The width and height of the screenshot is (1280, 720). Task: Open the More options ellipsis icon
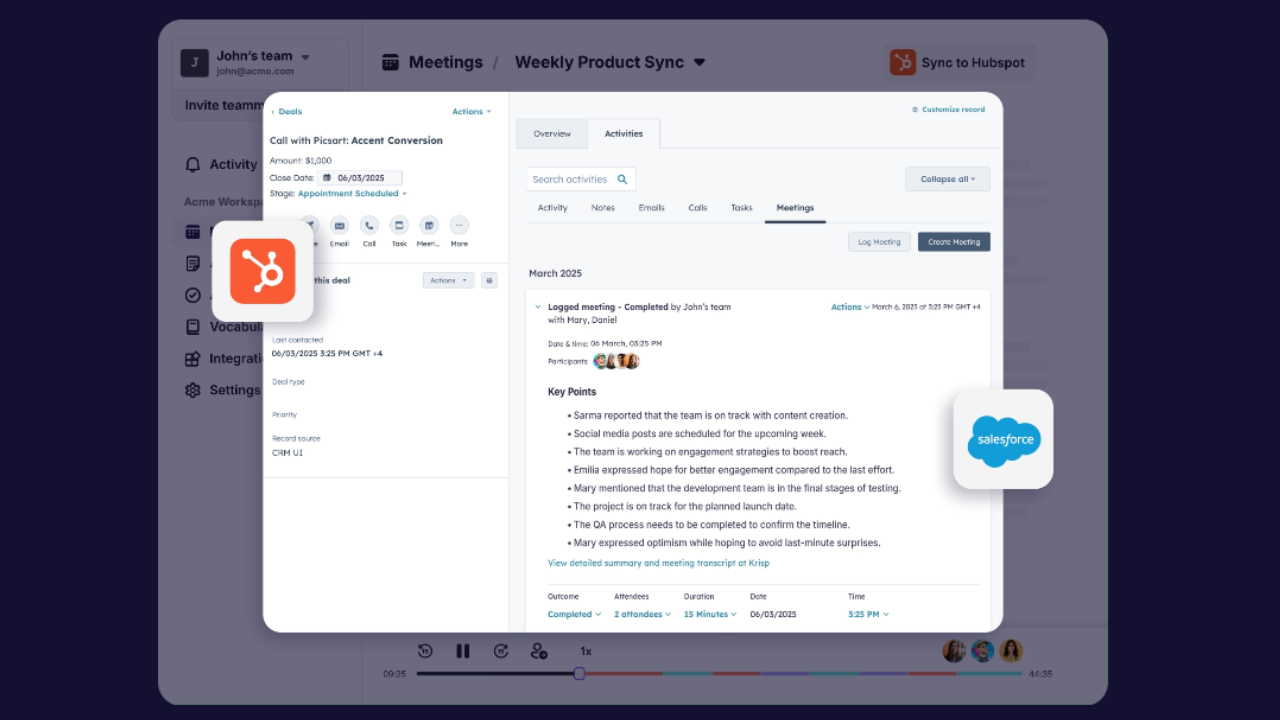459,226
